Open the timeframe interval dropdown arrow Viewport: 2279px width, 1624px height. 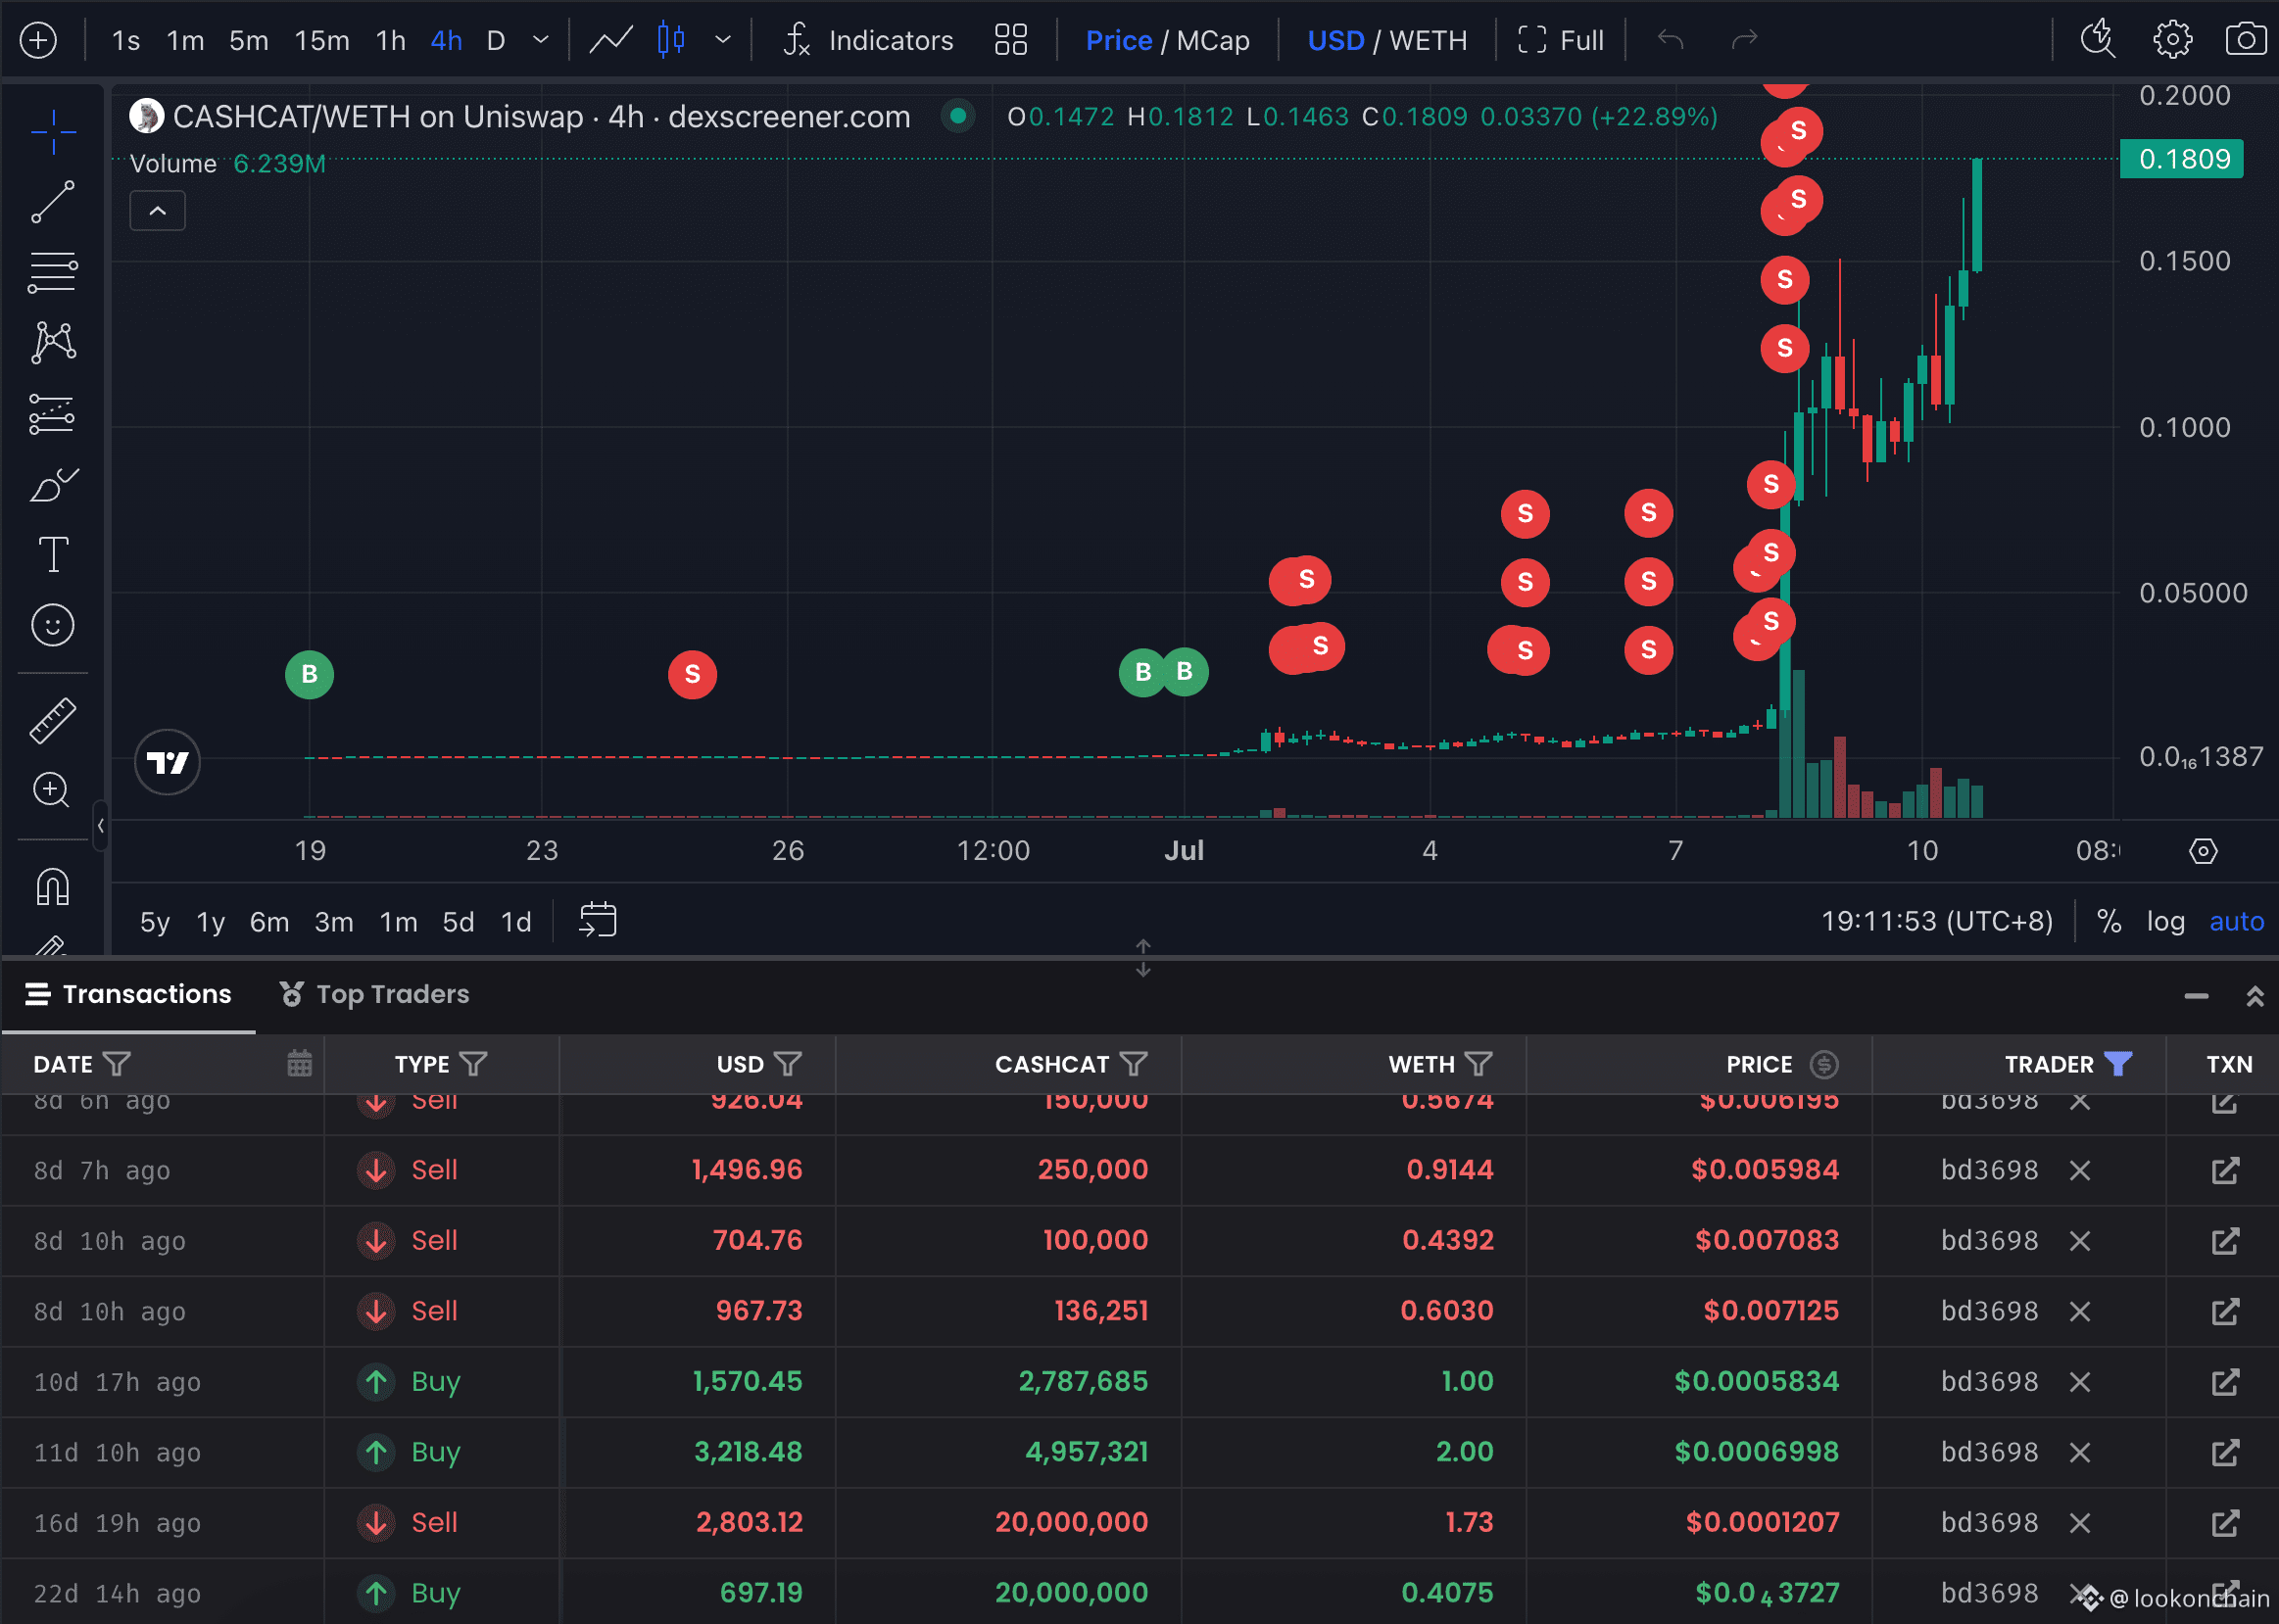pyautogui.click(x=541, y=40)
